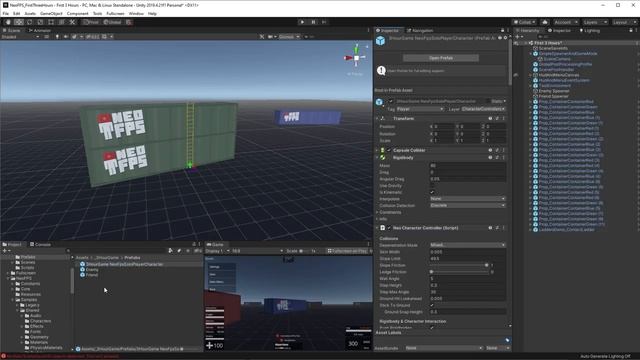Open the Window menu
The height and width of the screenshot is (360, 640).
pos(136,13)
